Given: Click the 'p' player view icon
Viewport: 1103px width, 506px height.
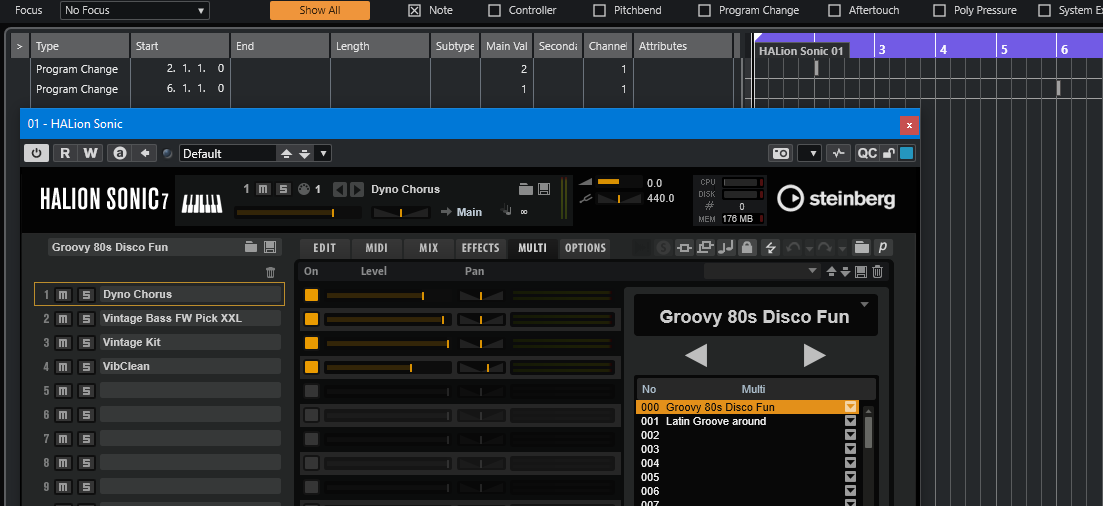Looking at the screenshot, I should pyautogui.click(x=882, y=247).
